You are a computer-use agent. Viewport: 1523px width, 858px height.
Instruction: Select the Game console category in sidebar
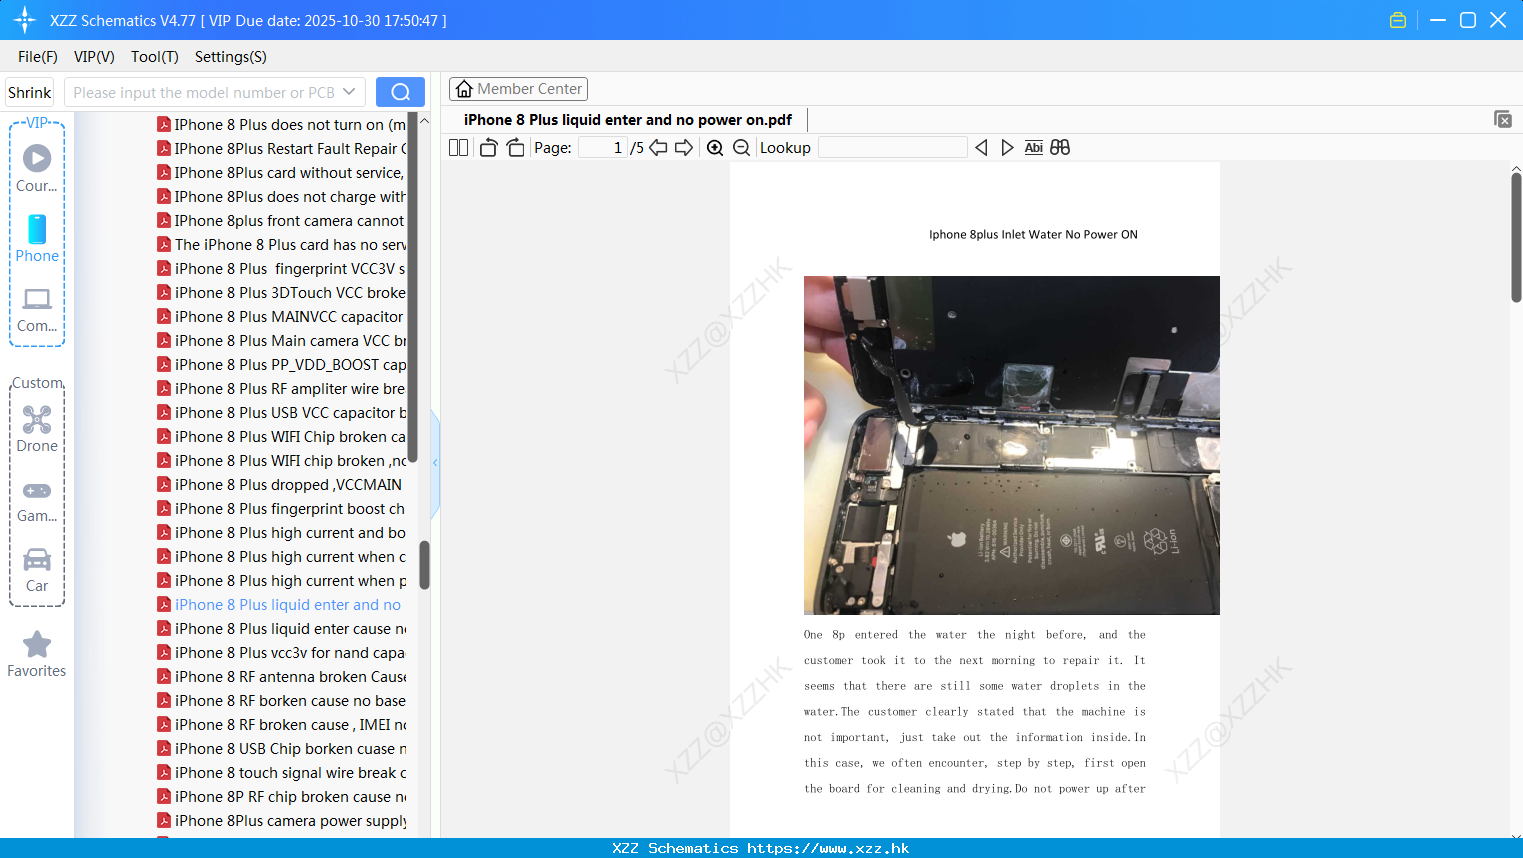[x=37, y=502]
